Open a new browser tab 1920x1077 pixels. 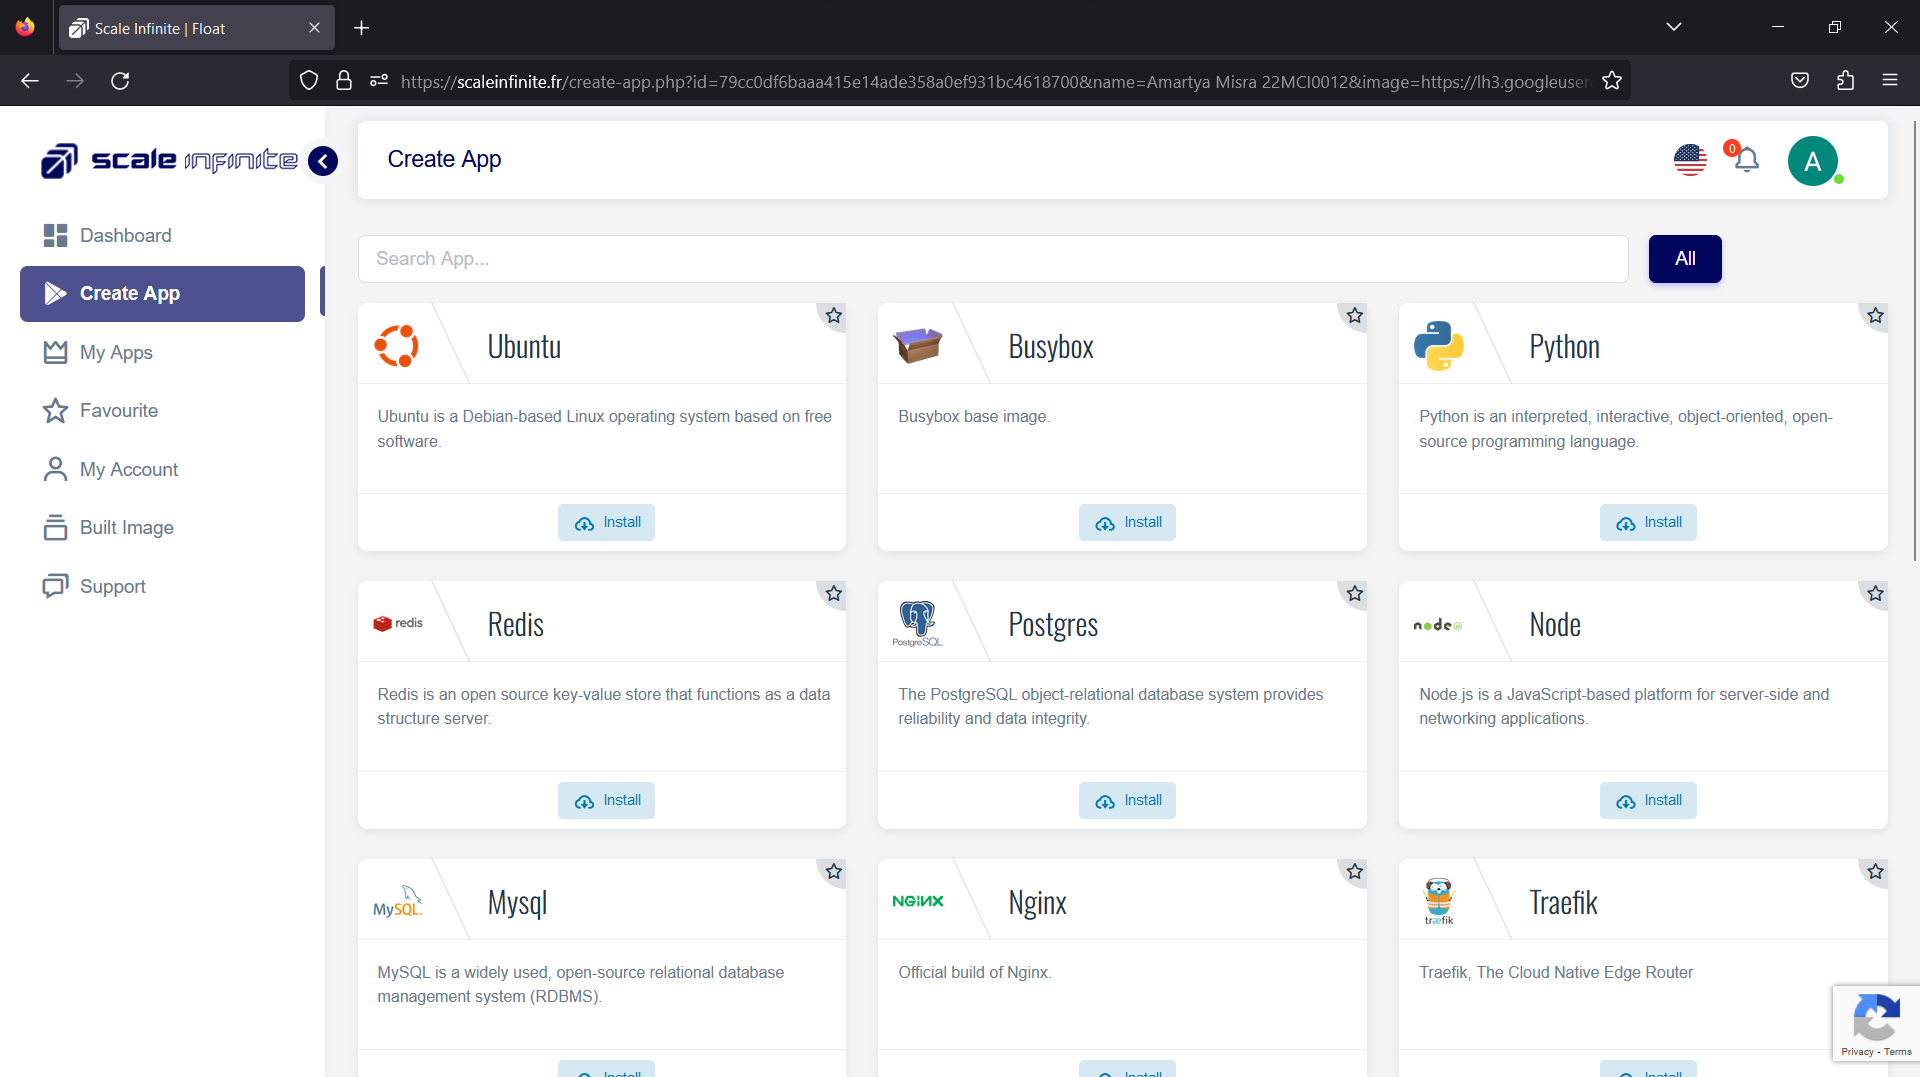tap(362, 28)
